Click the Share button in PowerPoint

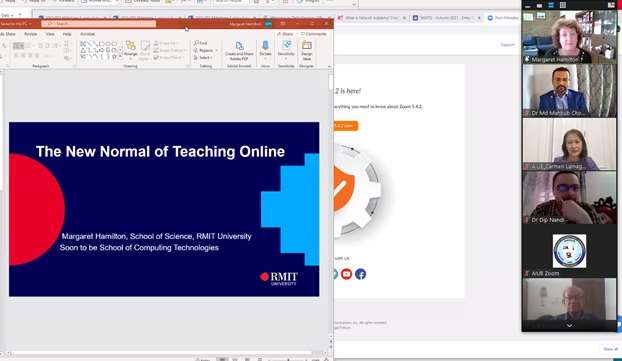click(285, 34)
